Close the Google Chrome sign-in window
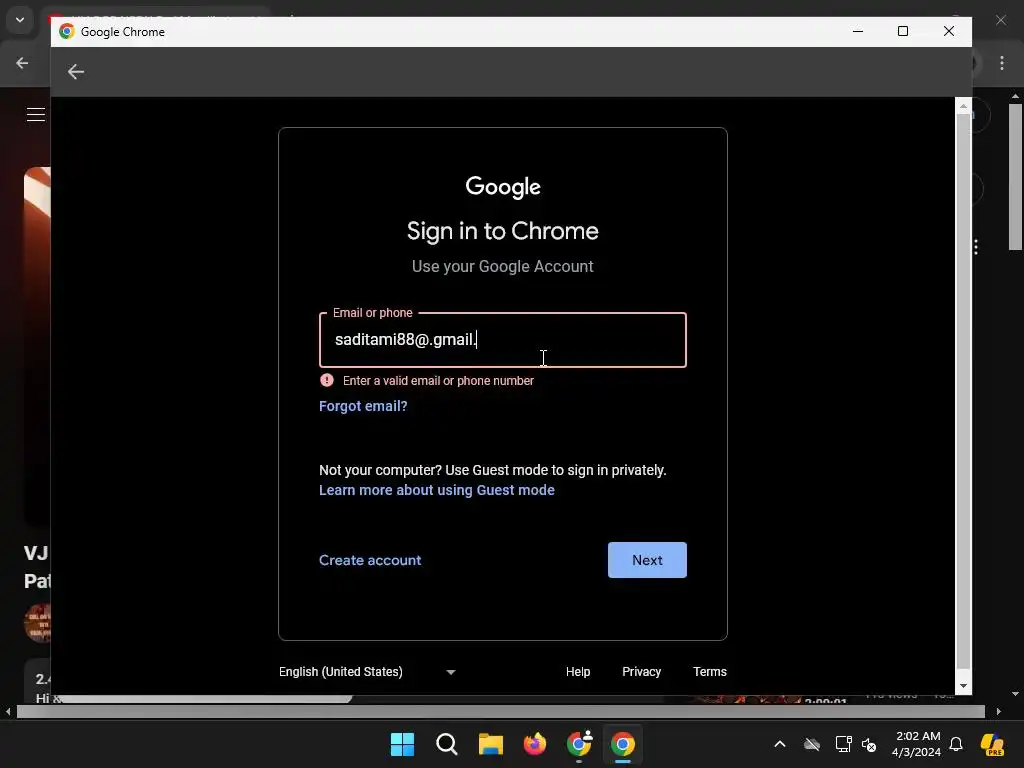This screenshot has height=768, width=1024. pyautogui.click(x=948, y=31)
